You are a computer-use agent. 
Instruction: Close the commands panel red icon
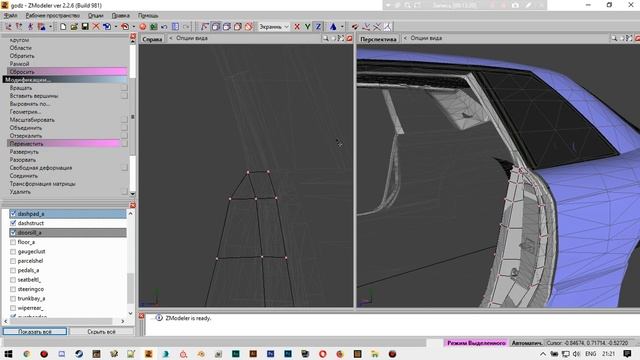coord(133,37)
